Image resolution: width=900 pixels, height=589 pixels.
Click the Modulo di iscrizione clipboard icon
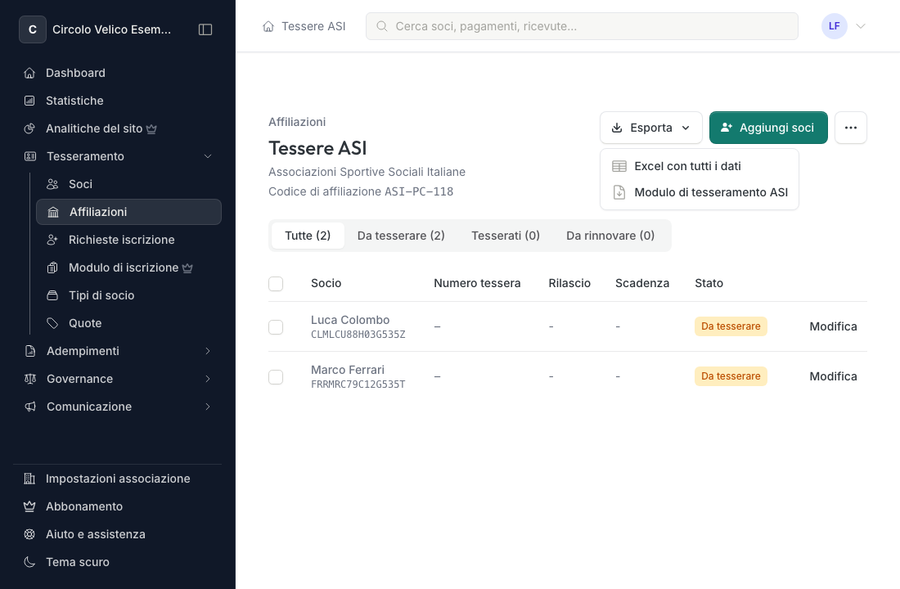click(x=52, y=268)
